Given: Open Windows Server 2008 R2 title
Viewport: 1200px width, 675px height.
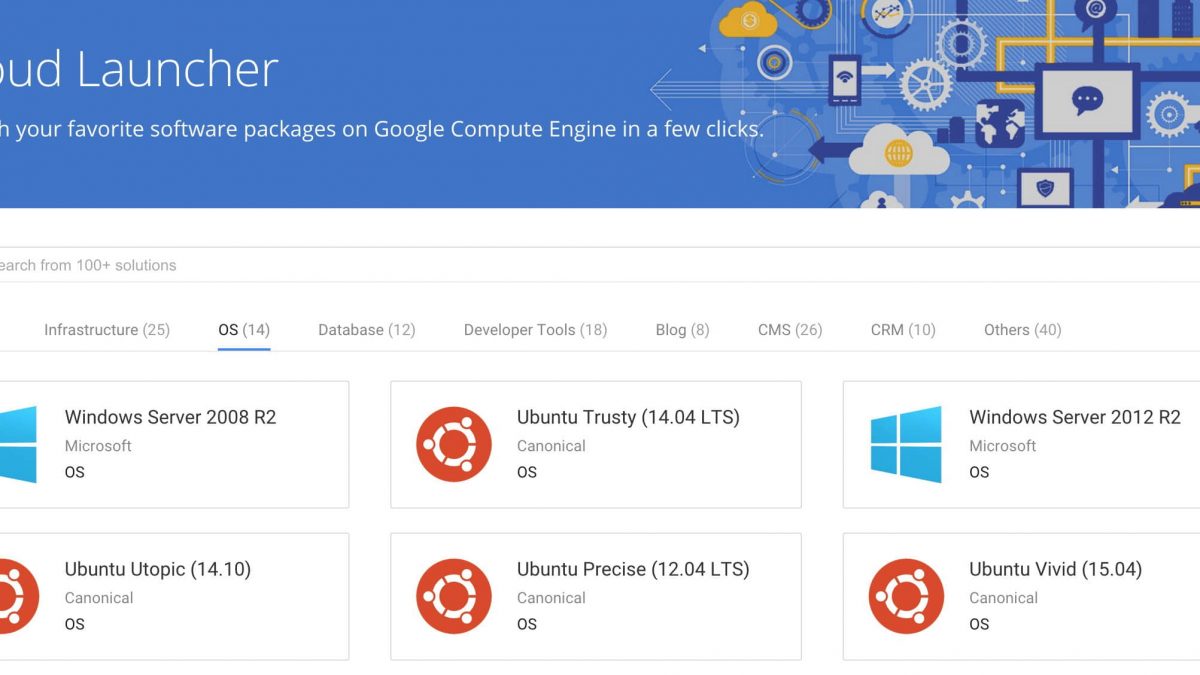Looking at the screenshot, I should tap(170, 417).
